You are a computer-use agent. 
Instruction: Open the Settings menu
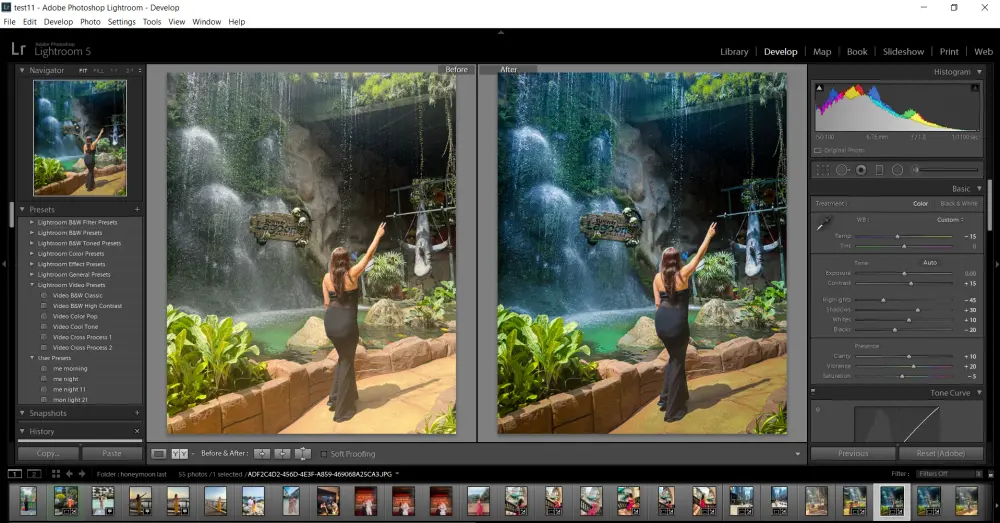(121, 22)
